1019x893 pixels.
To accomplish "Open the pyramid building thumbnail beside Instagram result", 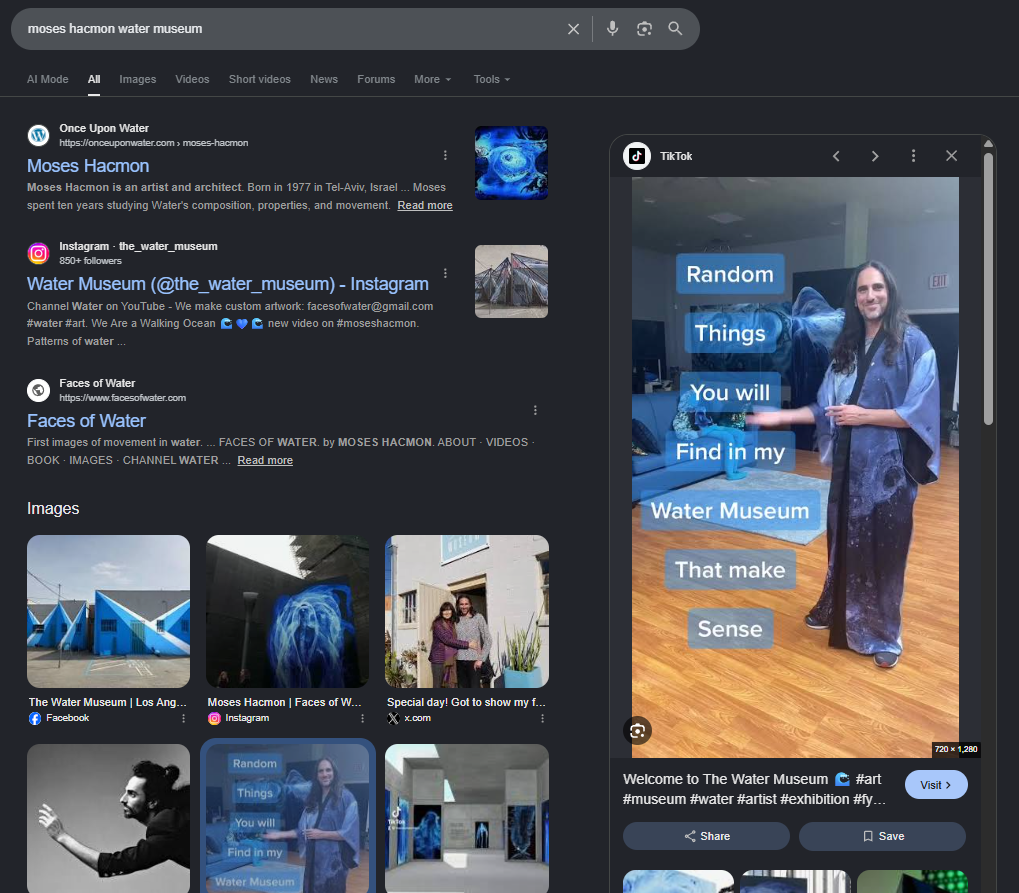I will point(511,281).
